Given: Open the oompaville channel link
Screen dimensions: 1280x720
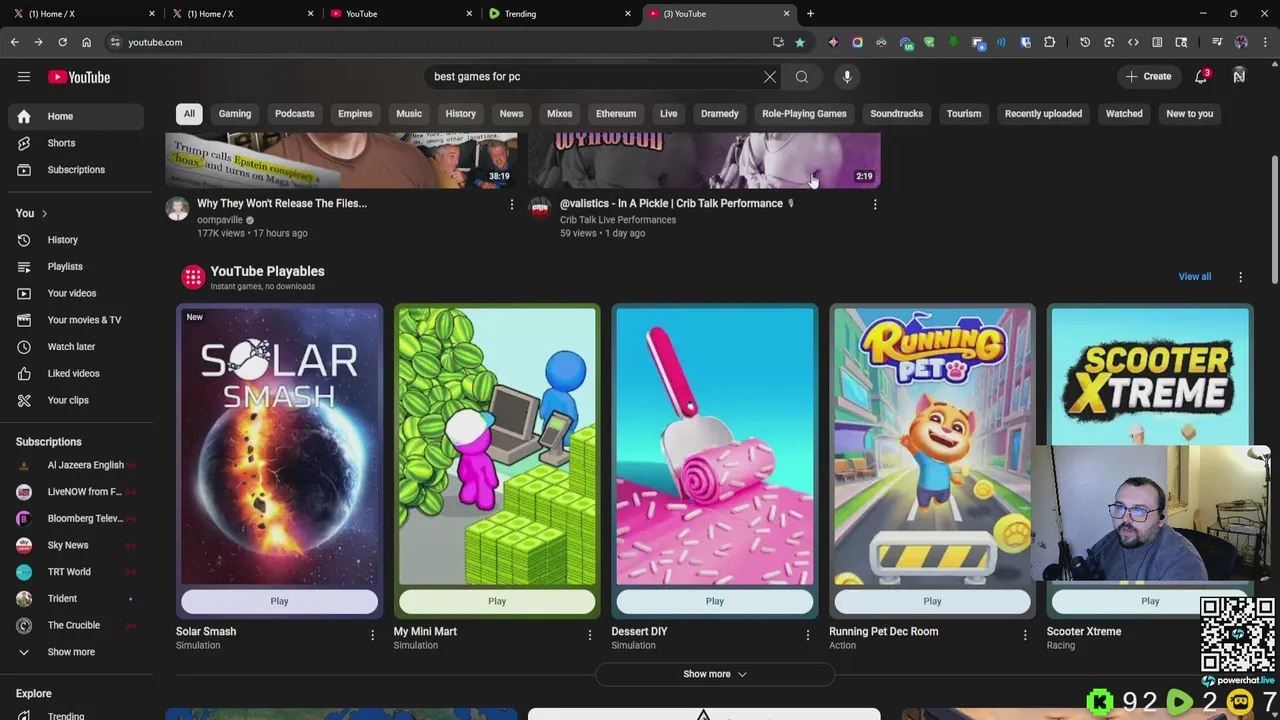Looking at the screenshot, I should [220, 220].
